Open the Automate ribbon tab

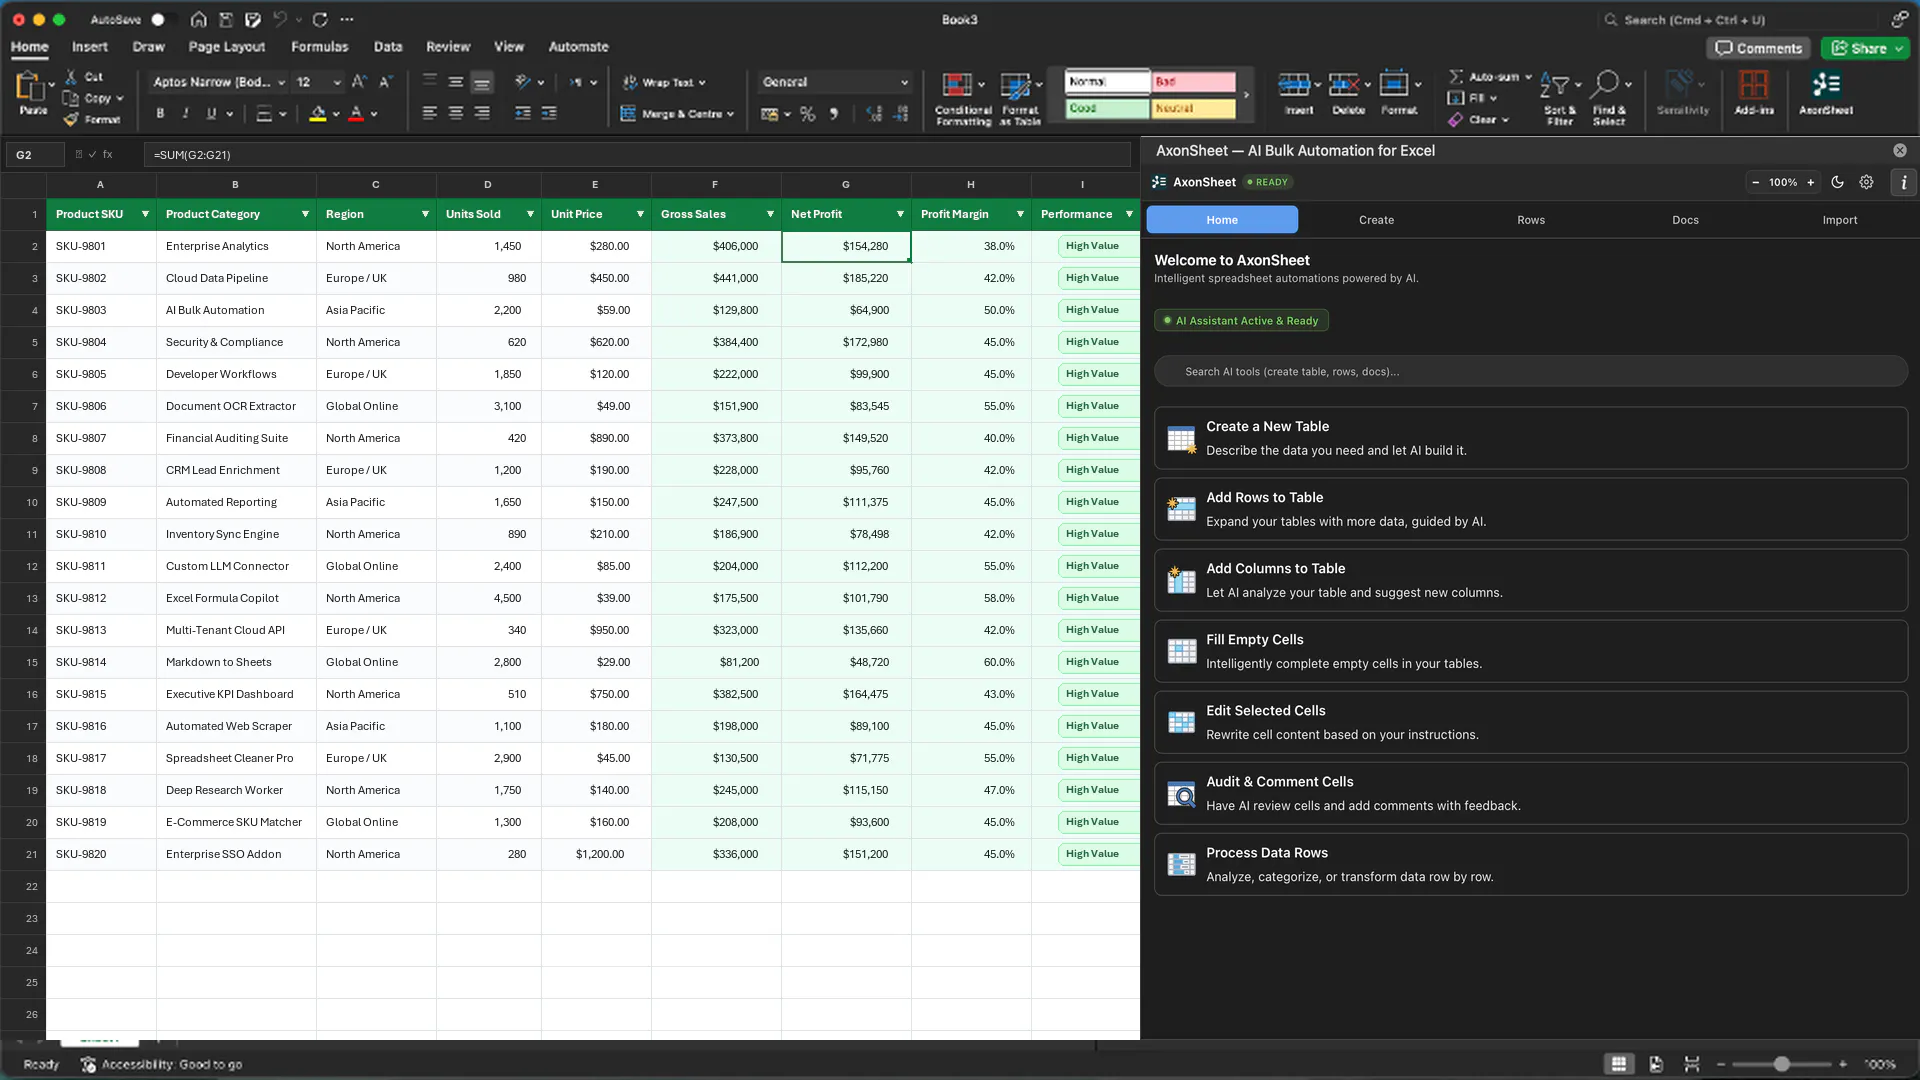point(578,47)
